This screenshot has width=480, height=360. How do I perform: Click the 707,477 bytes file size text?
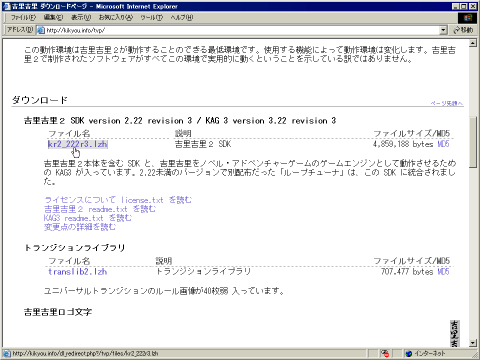point(407,272)
